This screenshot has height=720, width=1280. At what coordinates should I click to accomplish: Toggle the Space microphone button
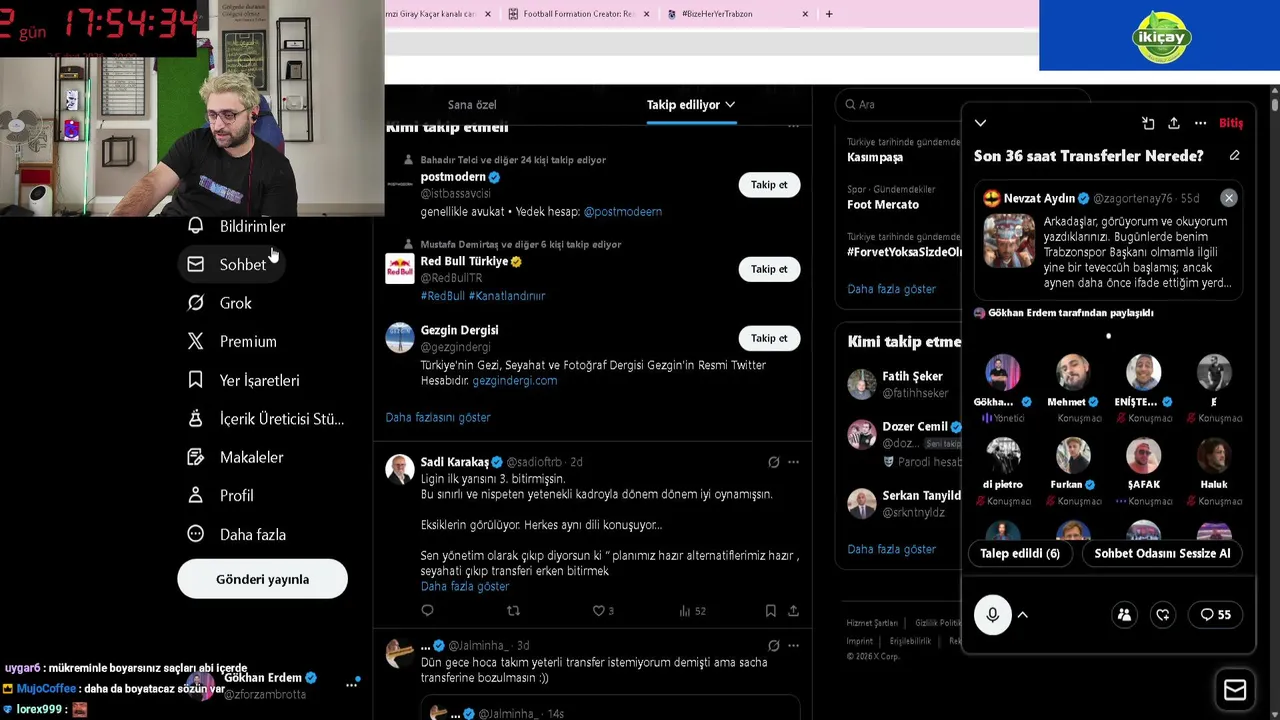tap(993, 615)
